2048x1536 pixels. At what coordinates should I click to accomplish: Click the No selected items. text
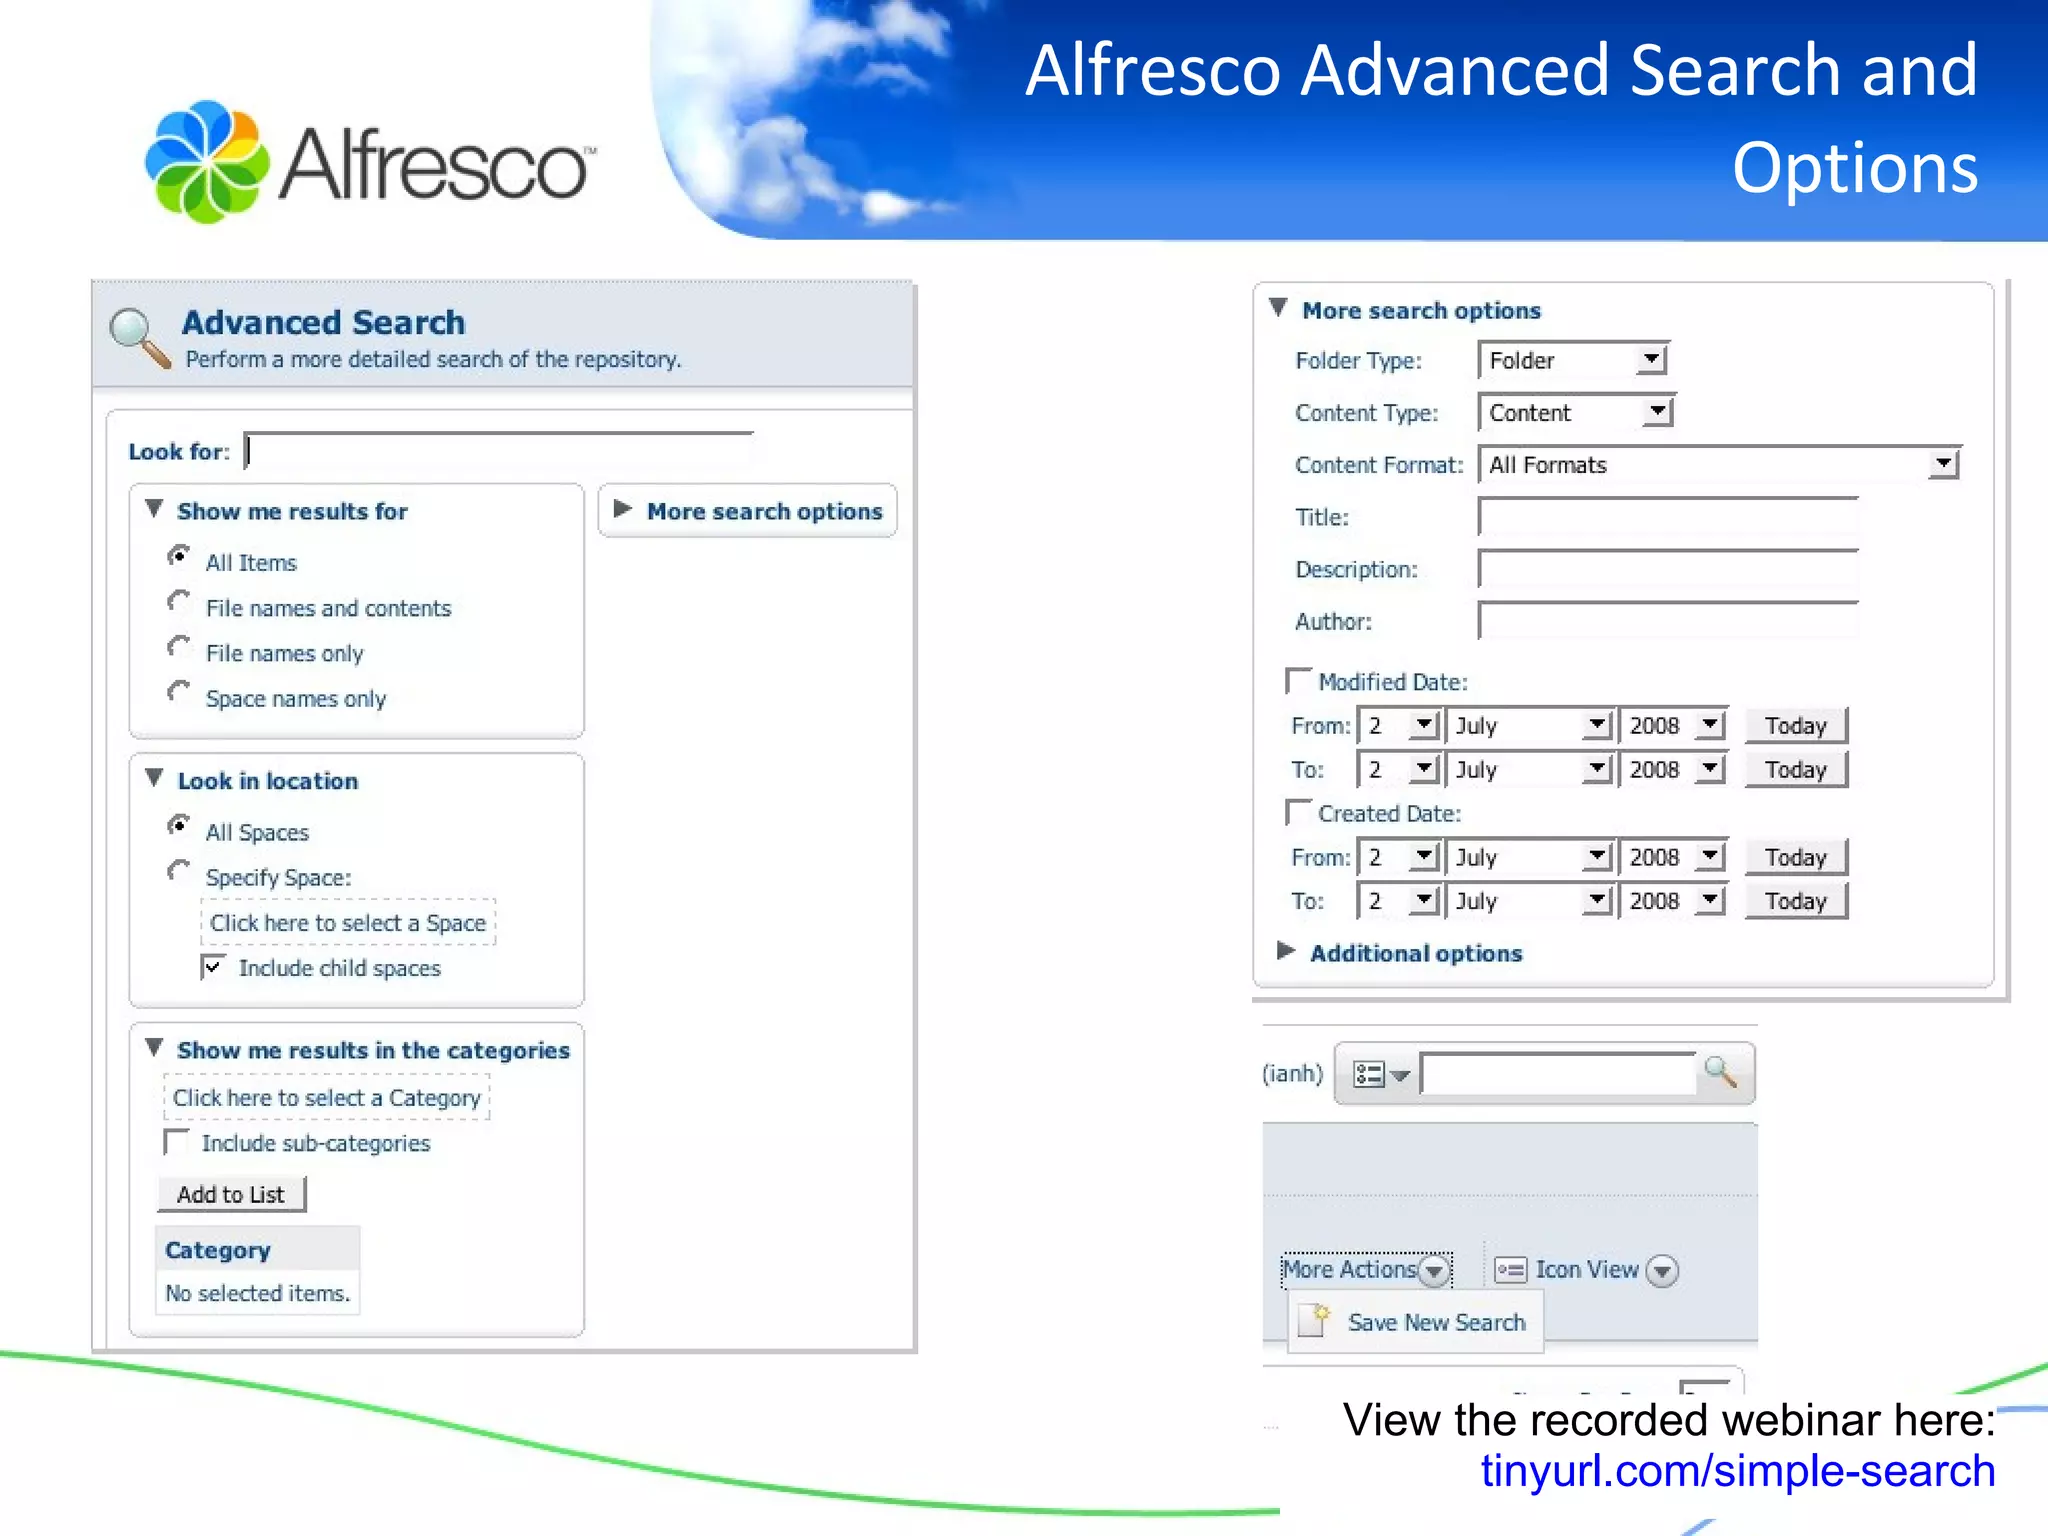pyautogui.click(x=258, y=1292)
